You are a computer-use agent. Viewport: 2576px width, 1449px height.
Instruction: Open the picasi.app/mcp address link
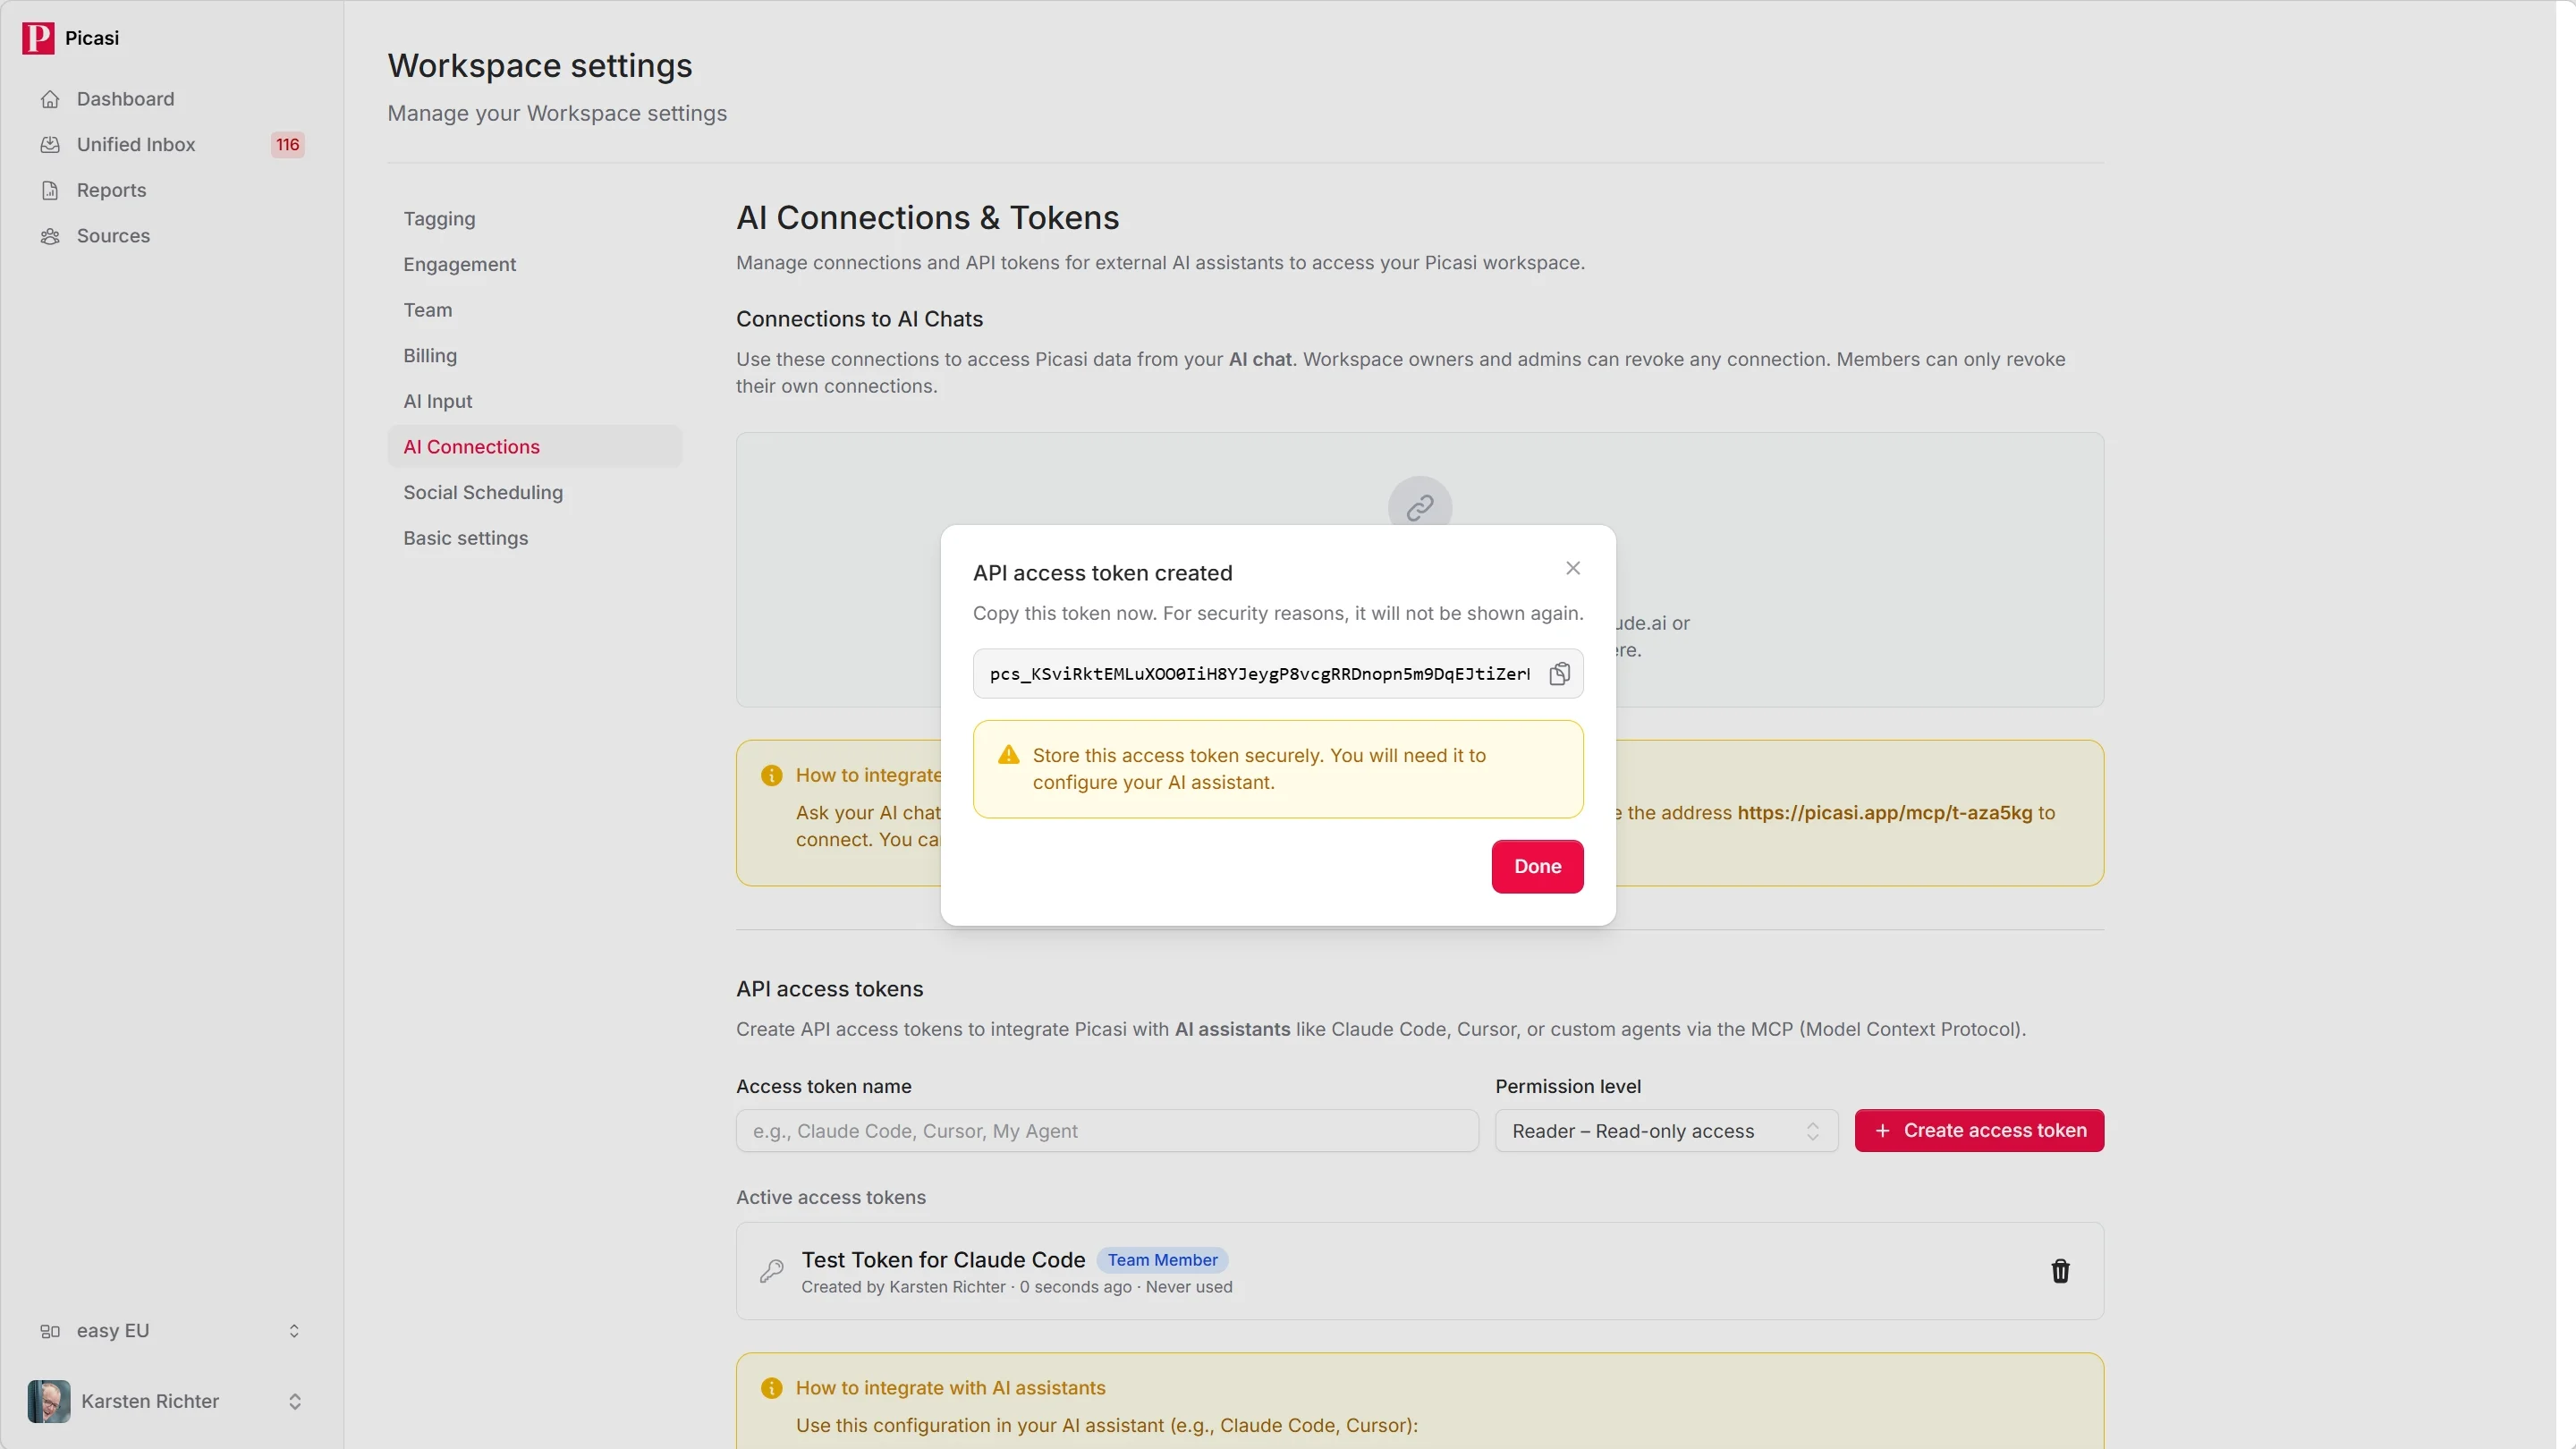(1884, 813)
